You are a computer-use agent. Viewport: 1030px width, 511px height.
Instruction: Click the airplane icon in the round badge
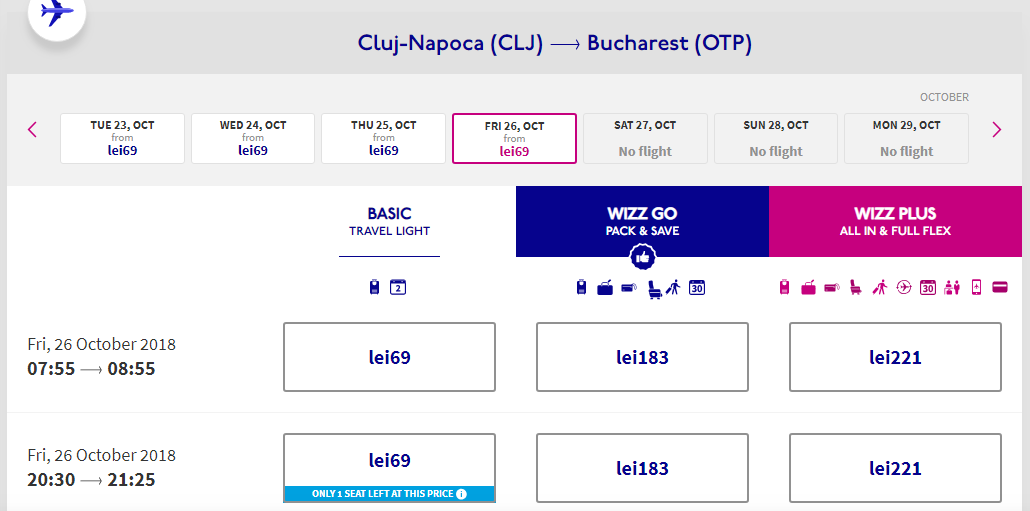point(56,12)
